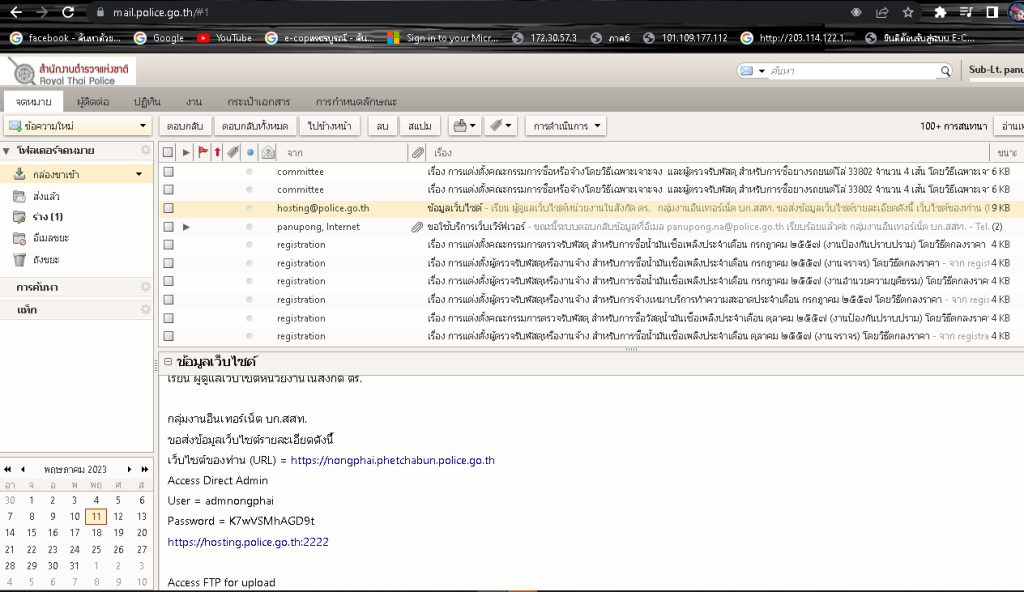Expand the panupong, Internet conversation
This screenshot has height=592, width=1024.
186,227
